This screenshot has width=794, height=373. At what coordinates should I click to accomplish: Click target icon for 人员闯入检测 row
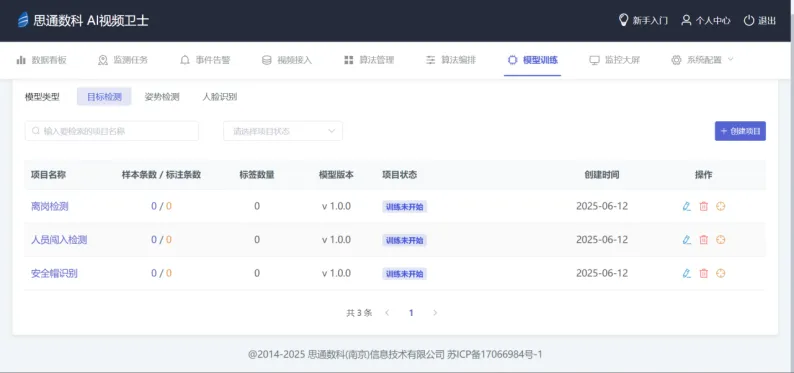721,240
